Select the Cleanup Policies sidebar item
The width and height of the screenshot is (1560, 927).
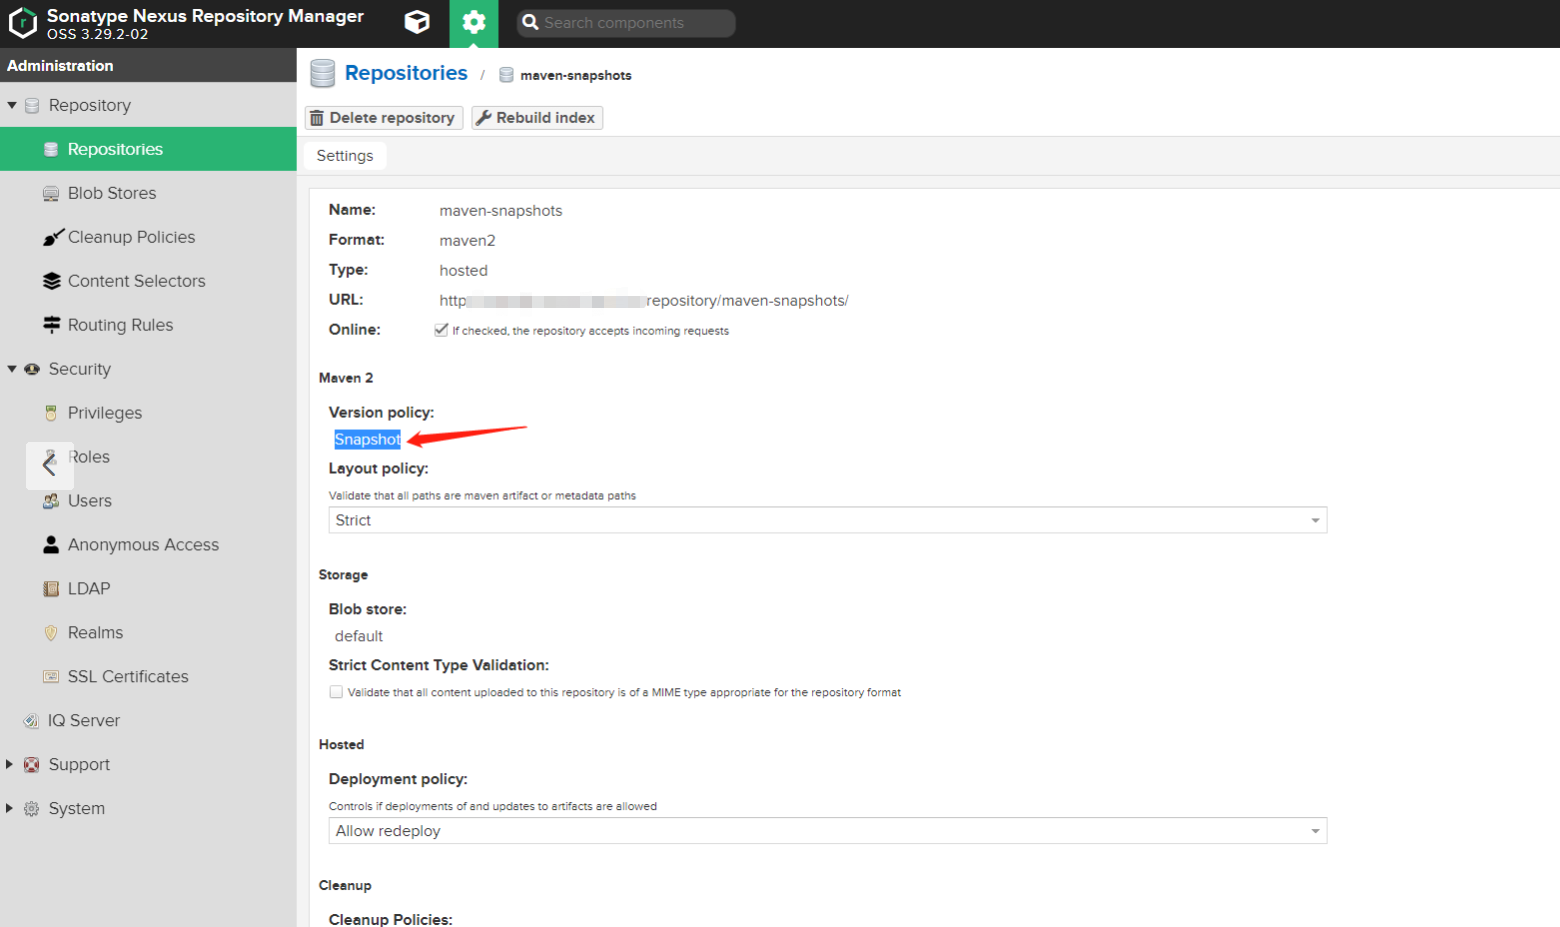point(131,236)
